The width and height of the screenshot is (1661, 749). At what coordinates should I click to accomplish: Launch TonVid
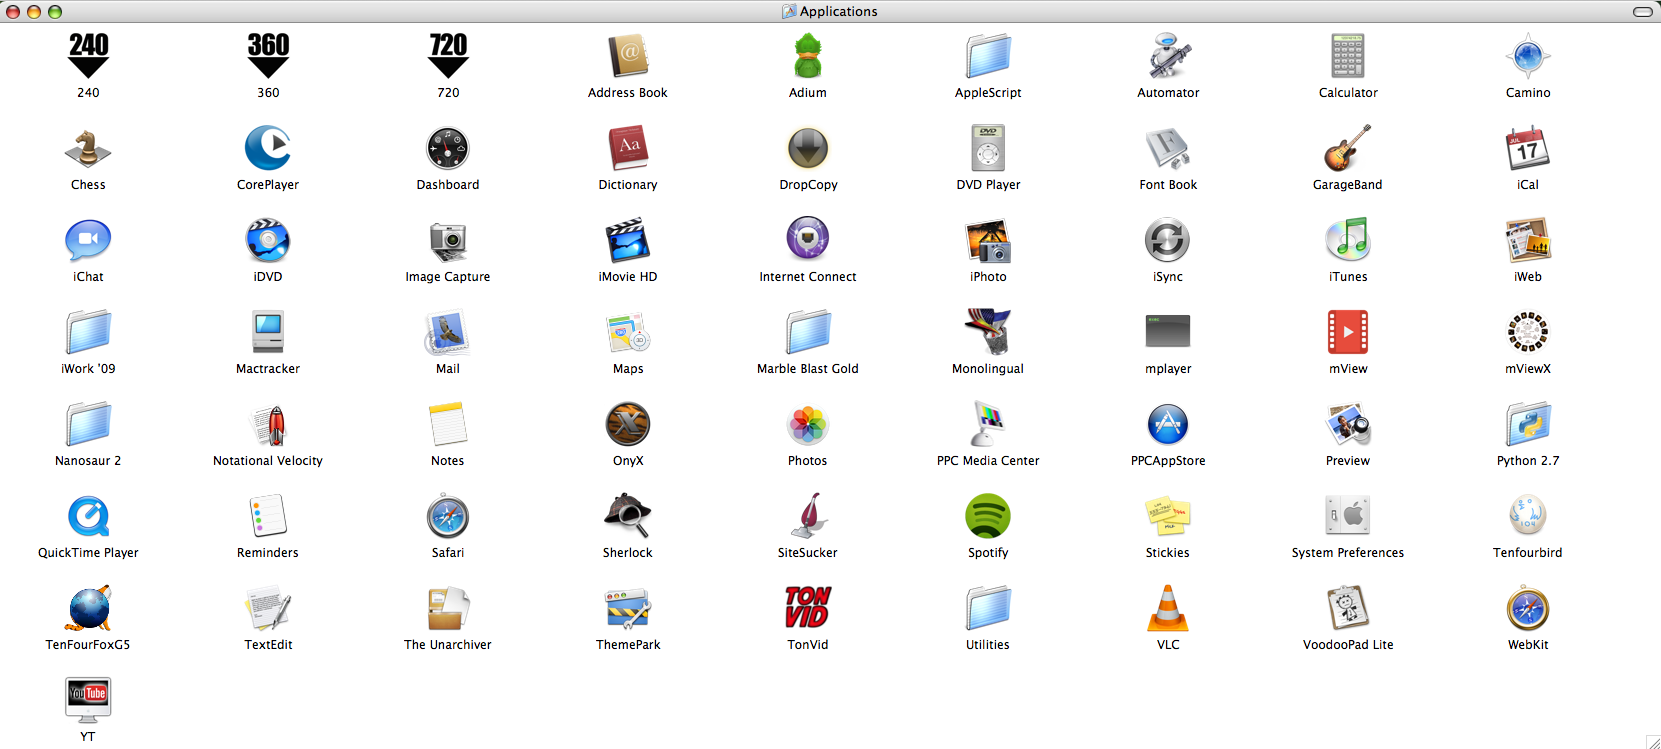(x=808, y=608)
